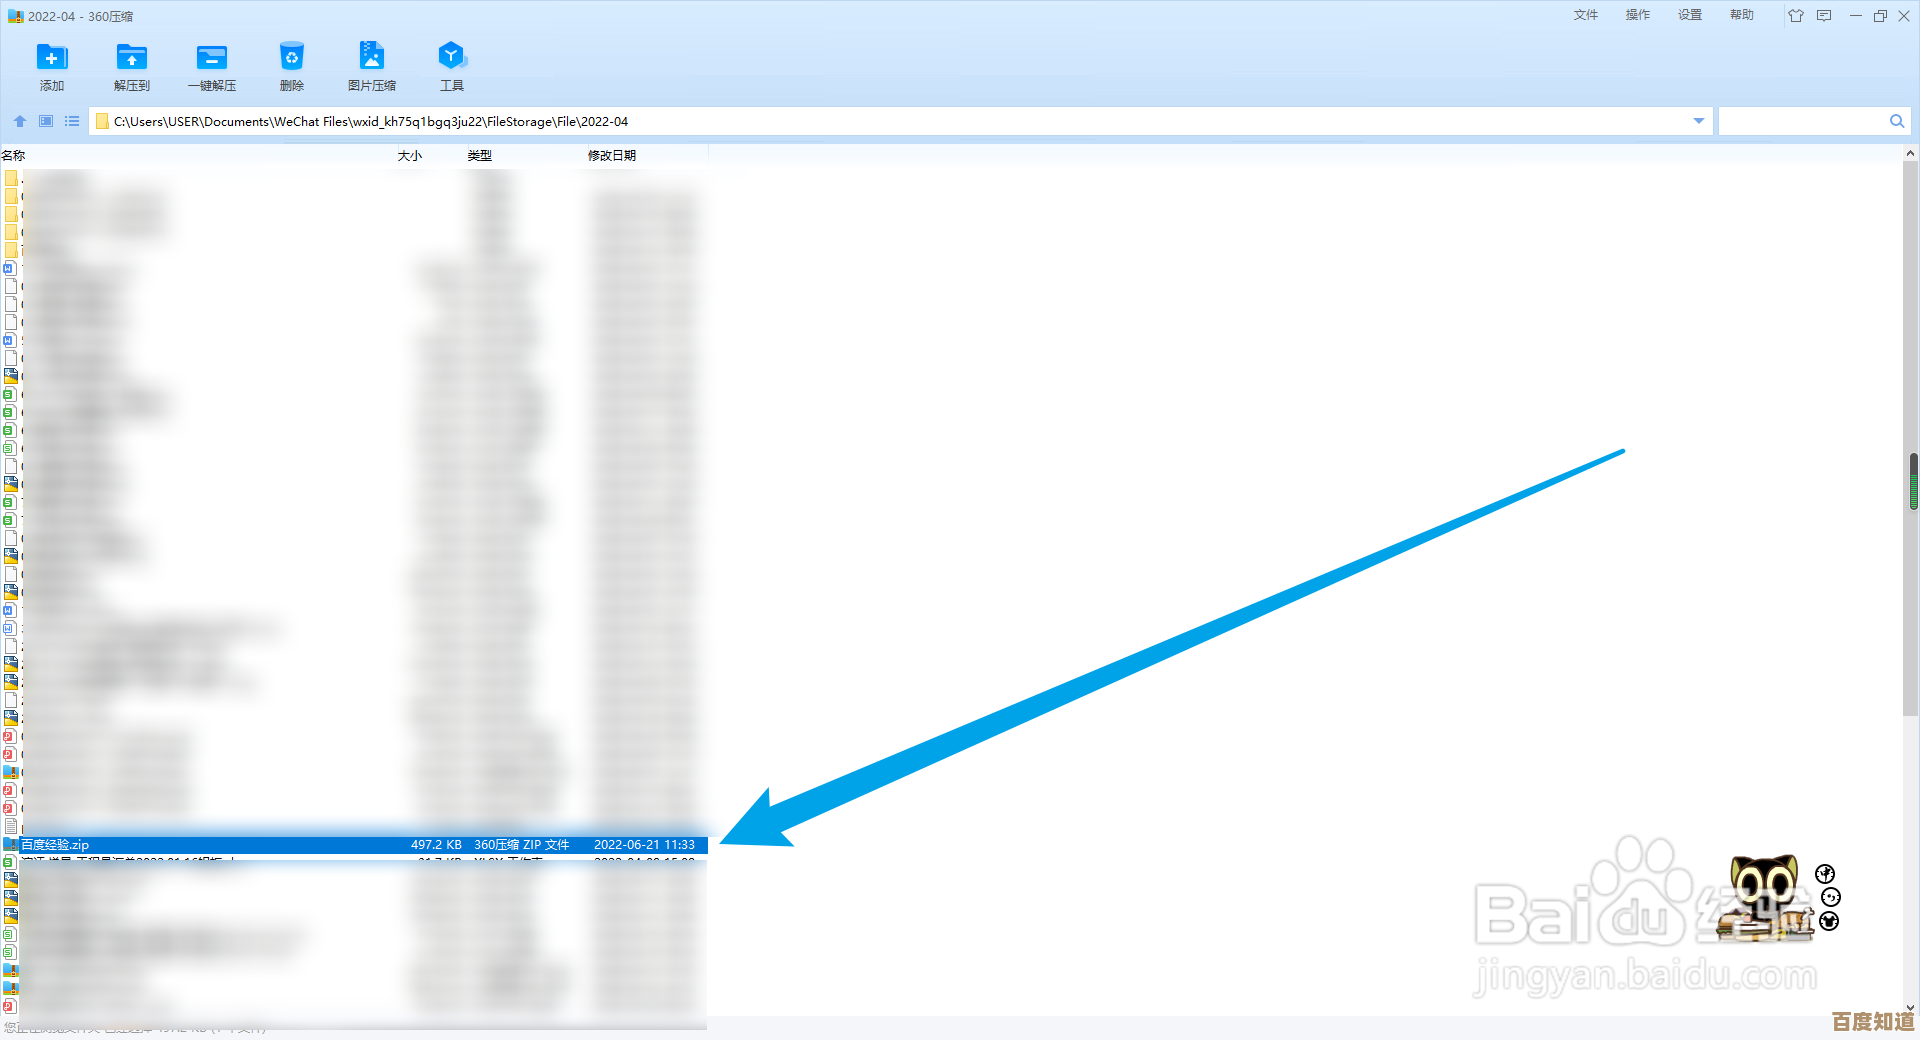Click the 删除 (Delete) recycle bin icon

point(291,58)
